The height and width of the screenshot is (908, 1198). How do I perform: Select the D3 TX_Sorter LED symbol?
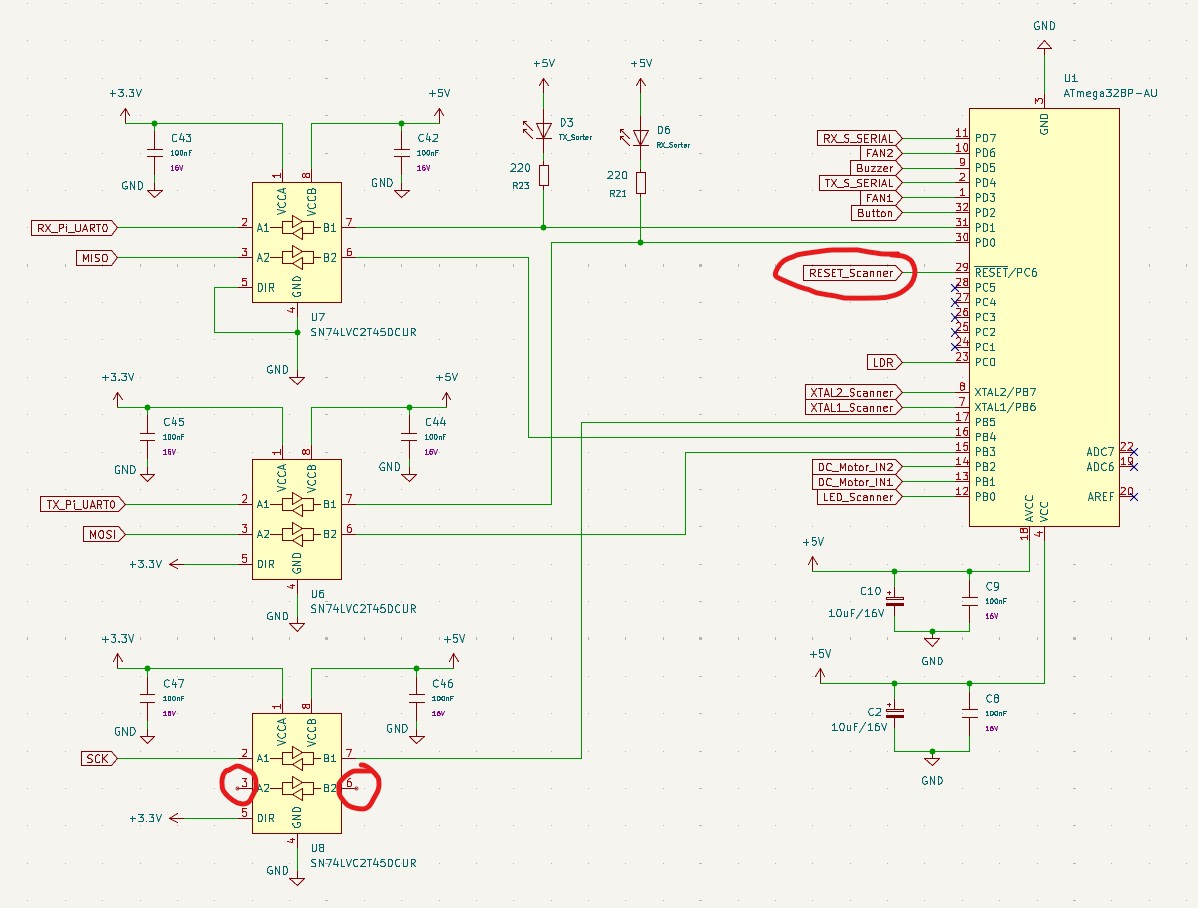point(544,130)
